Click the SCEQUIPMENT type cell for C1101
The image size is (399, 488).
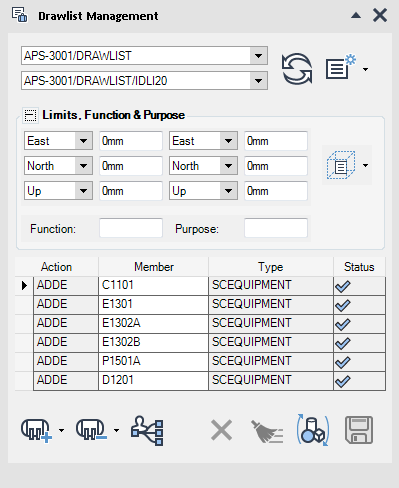tap(271, 285)
